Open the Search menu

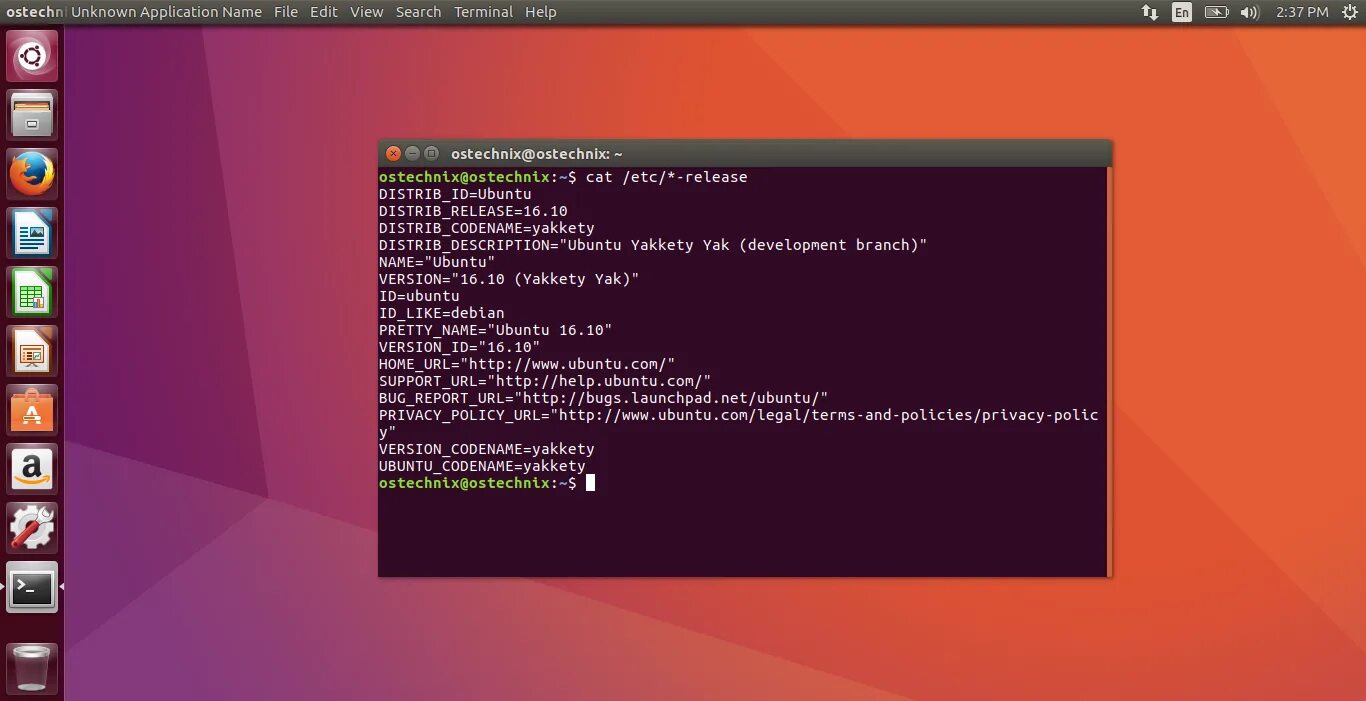[418, 12]
